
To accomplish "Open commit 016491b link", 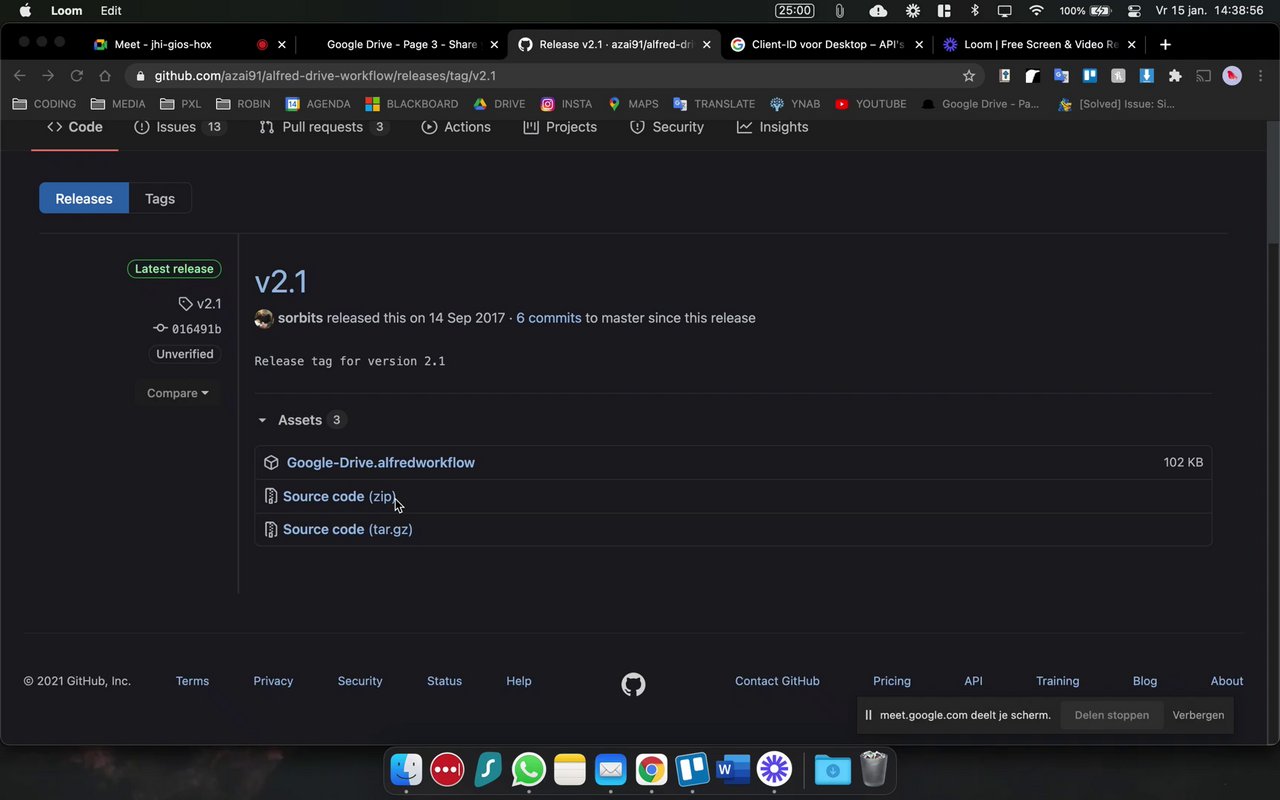I will click(196, 329).
